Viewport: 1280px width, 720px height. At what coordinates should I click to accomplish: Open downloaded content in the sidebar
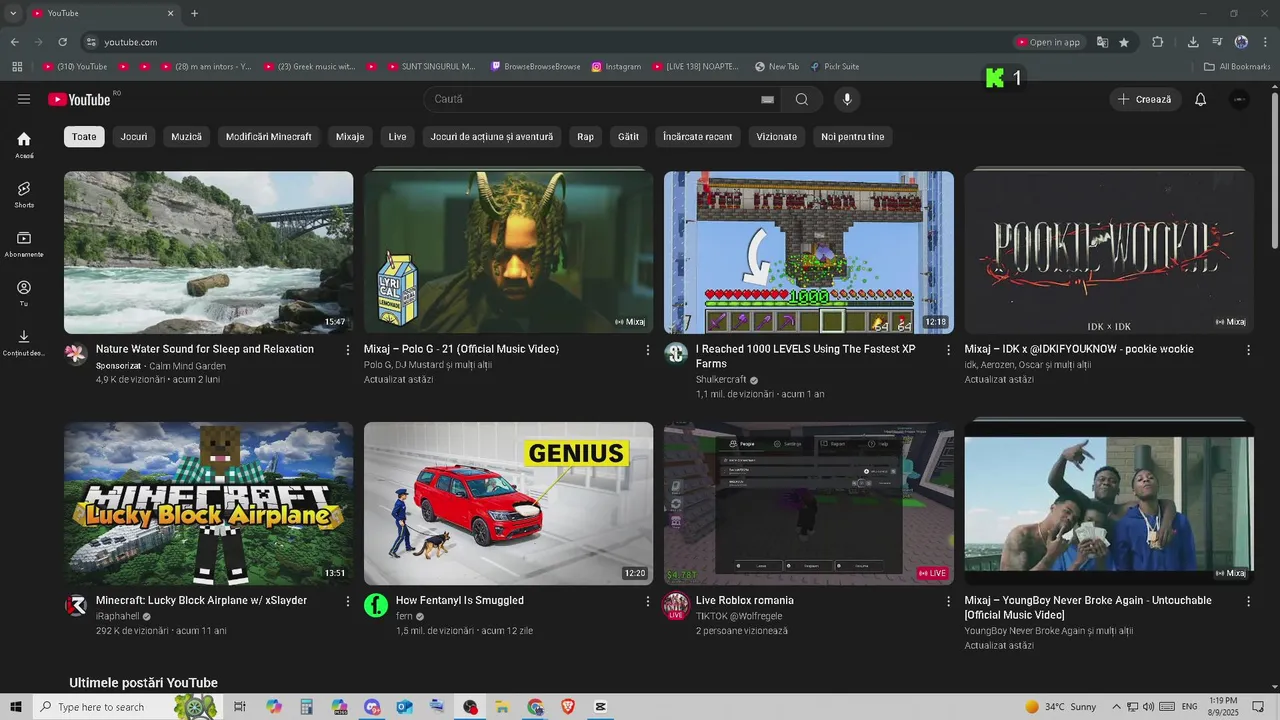tap(24, 342)
